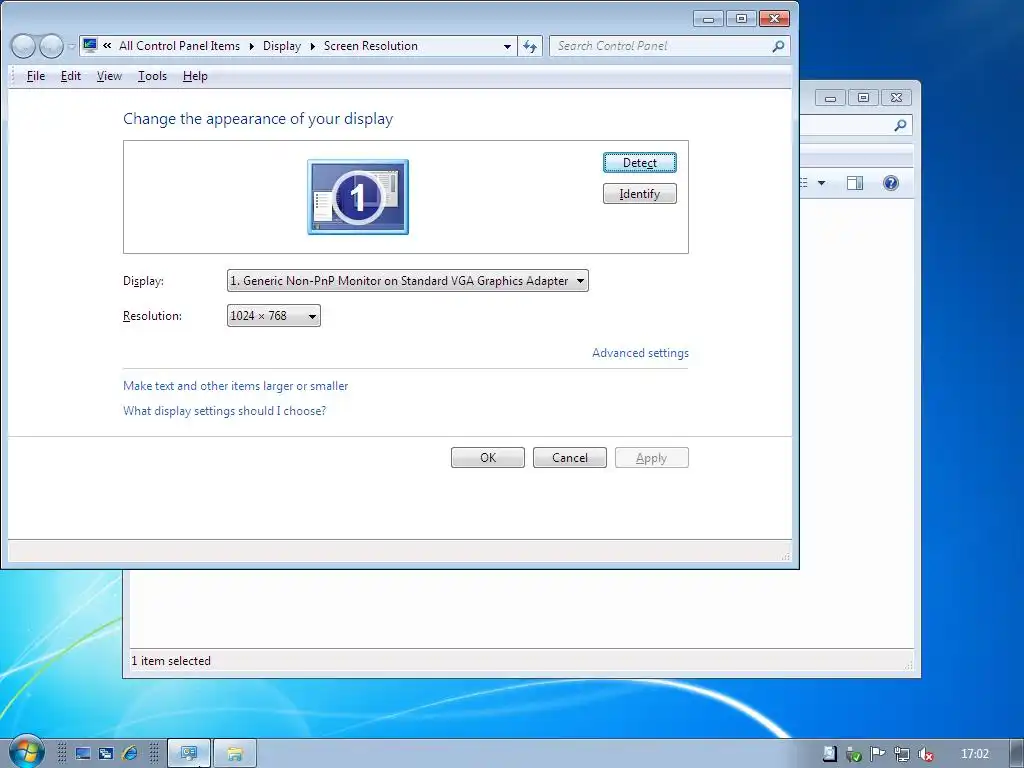Click the 'Display' breadcrumb in address bar
Image resolution: width=1024 pixels, height=768 pixels.
[x=281, y=46]
